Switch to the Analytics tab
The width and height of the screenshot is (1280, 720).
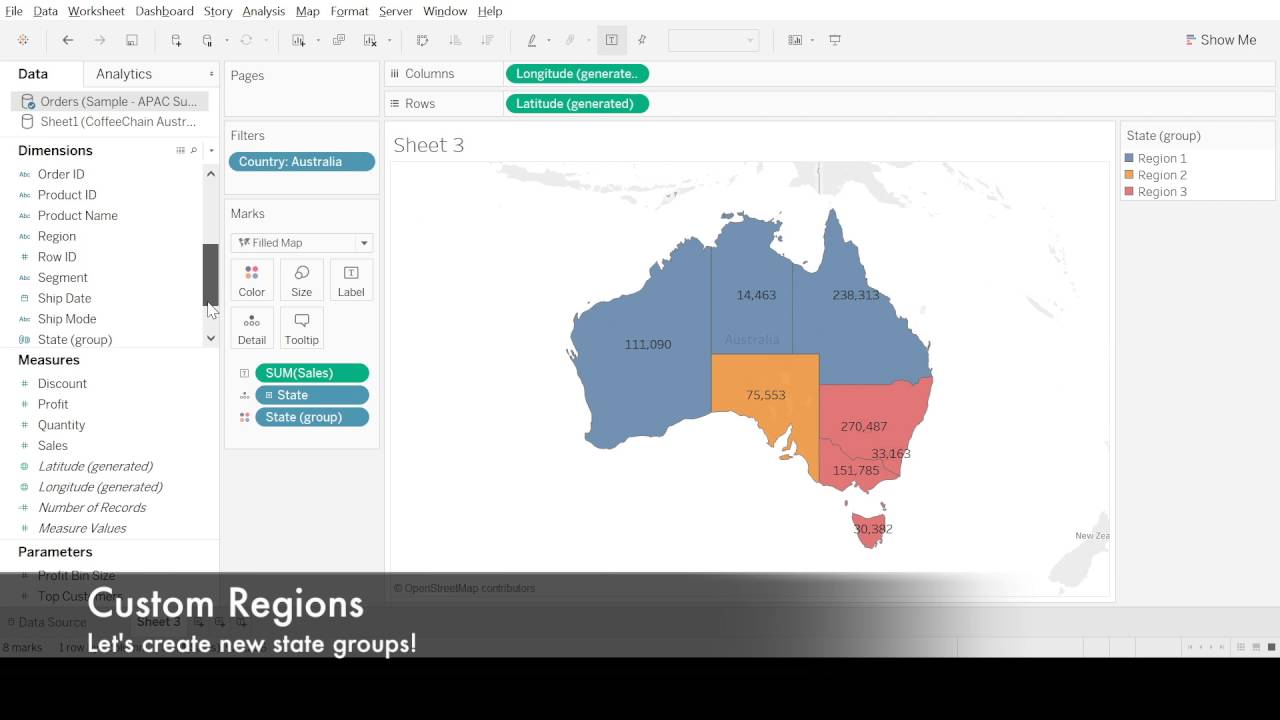(x=124, y=74)
